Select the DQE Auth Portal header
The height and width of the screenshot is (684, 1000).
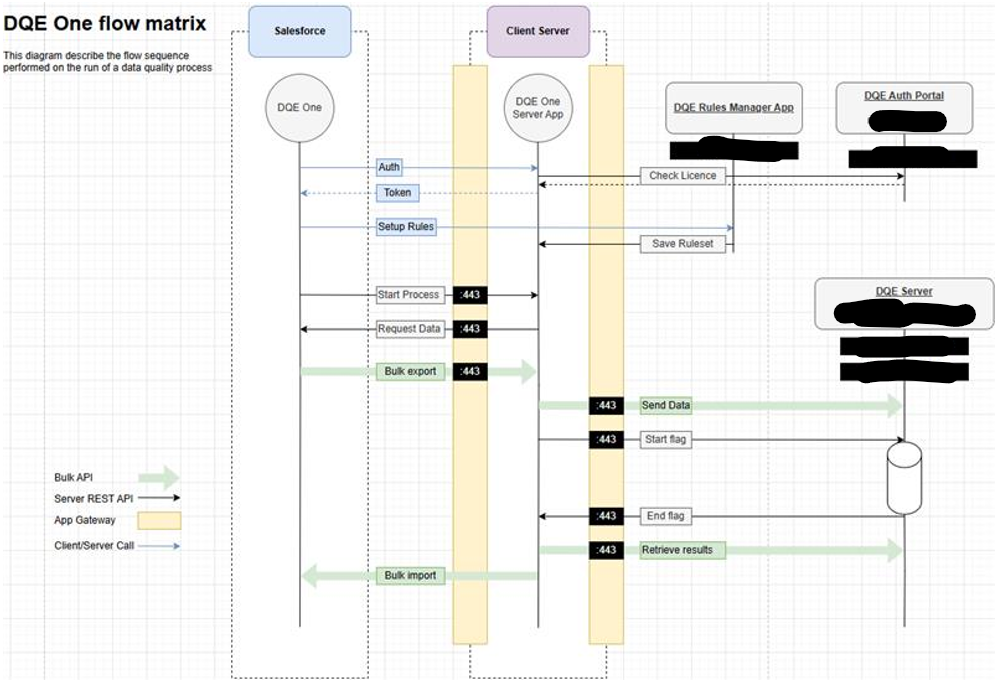904,96
